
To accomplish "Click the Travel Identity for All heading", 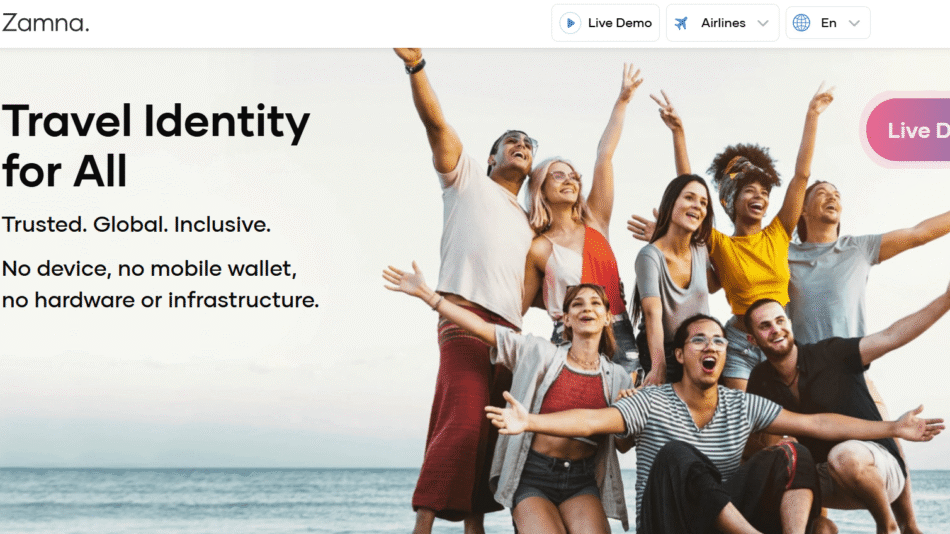I will (156, 146).
